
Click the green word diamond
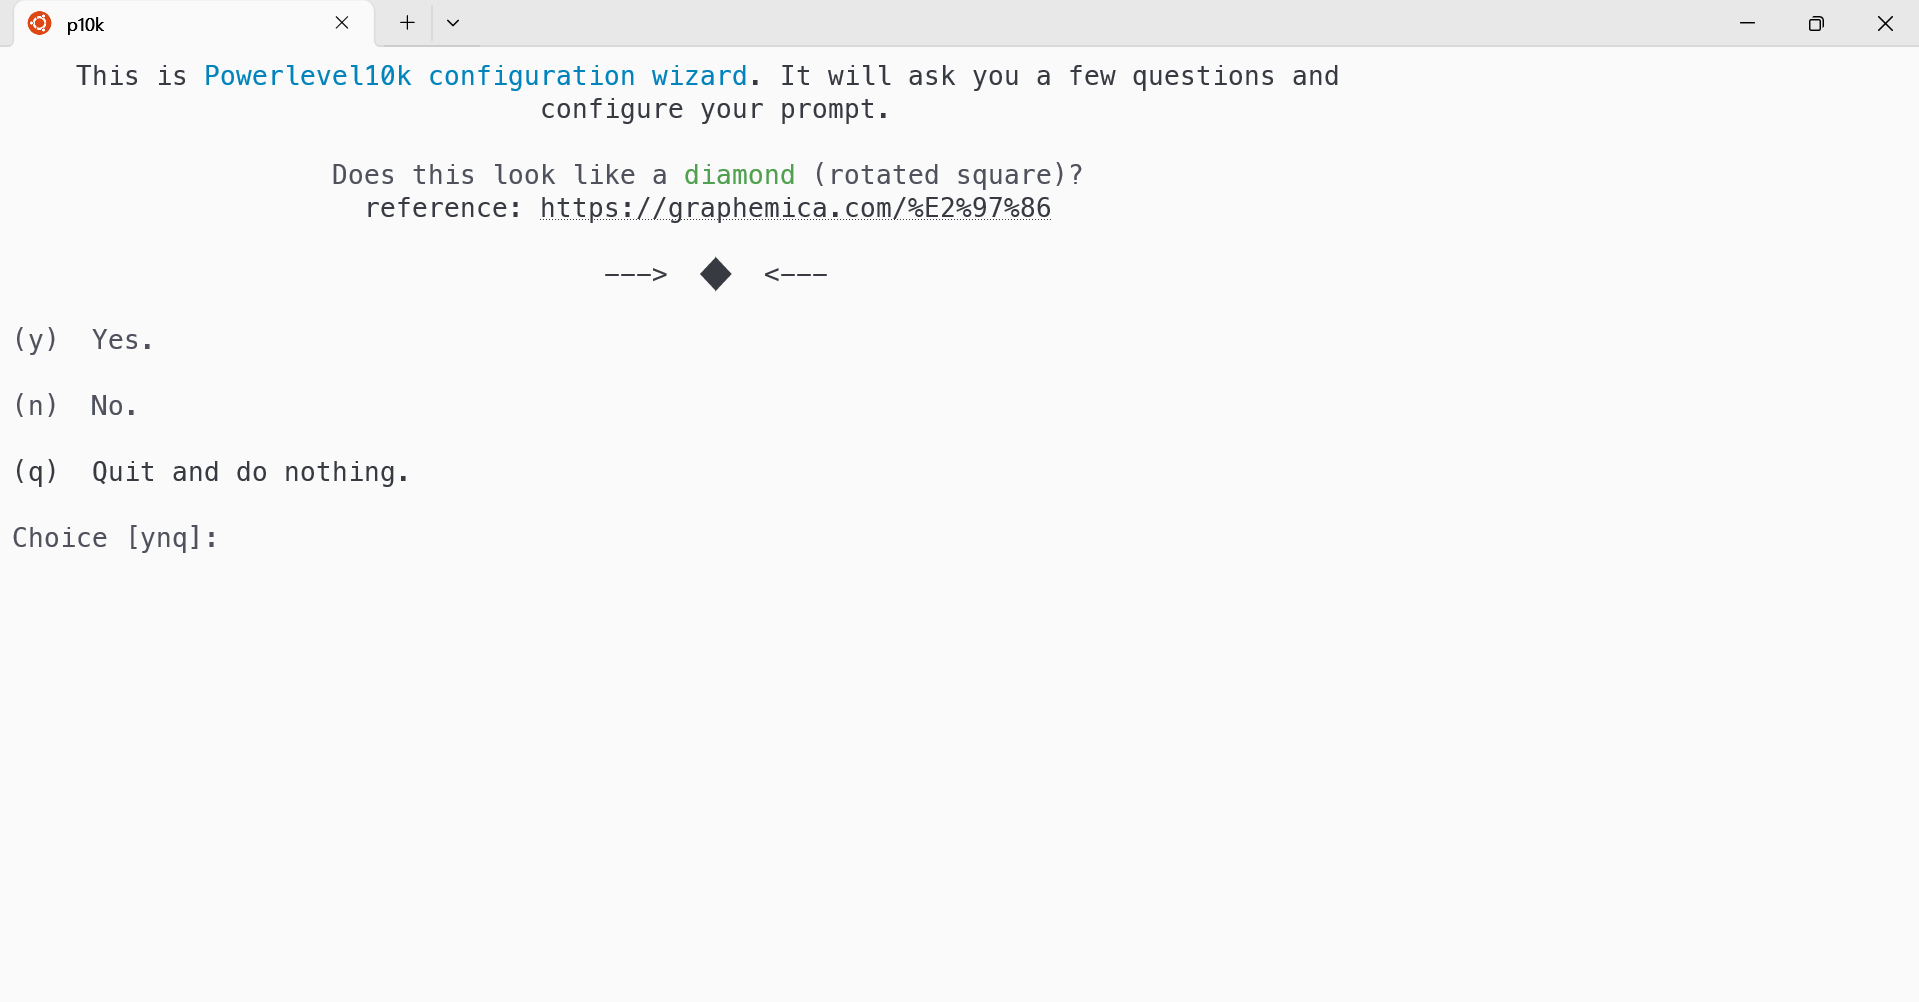739,175
